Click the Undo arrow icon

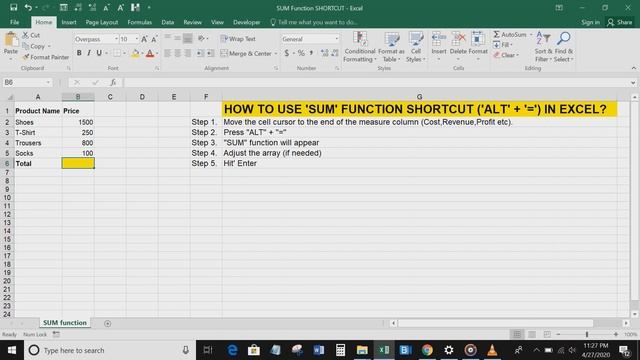tap(28, 7)
